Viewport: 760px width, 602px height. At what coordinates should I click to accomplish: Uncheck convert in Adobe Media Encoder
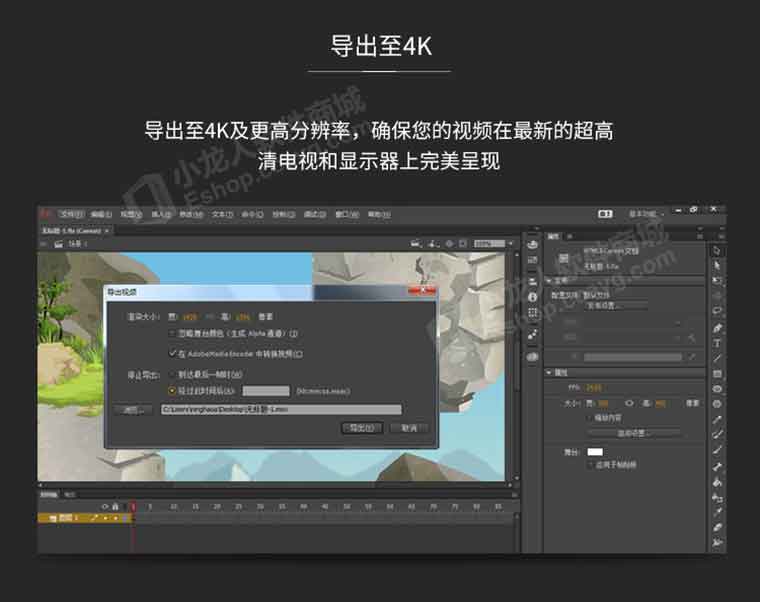(172, 353)
